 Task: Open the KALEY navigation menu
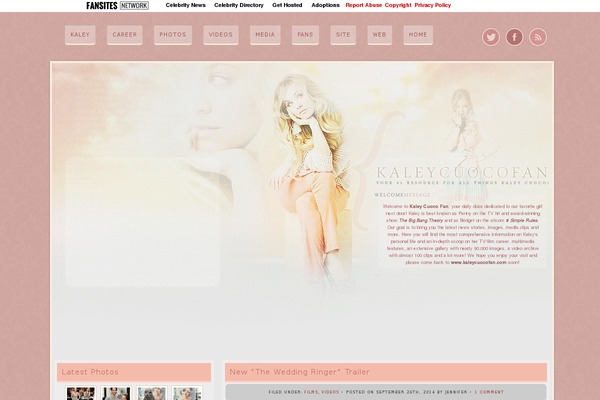[x=80, y=35]
